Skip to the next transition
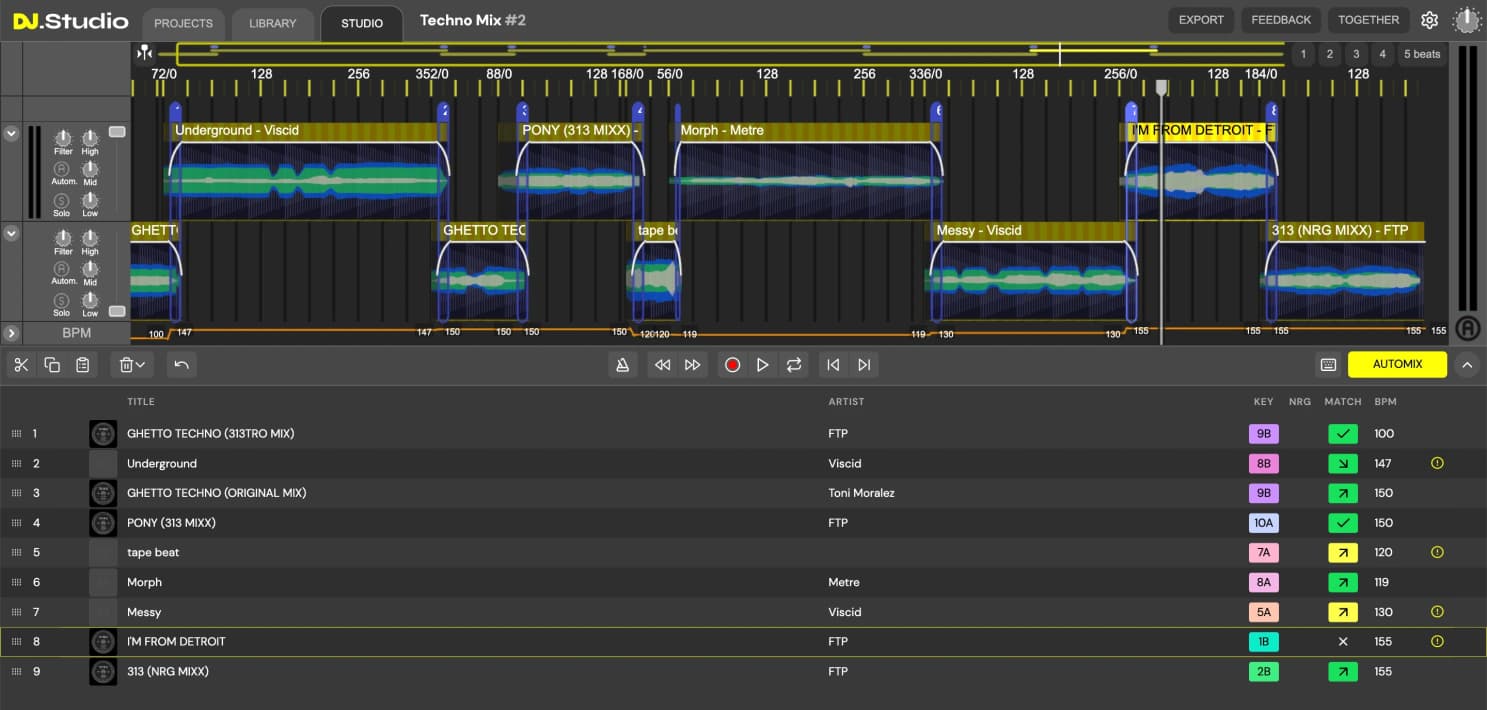Viewport: 1487px width, 710px height. pos(864,365)
